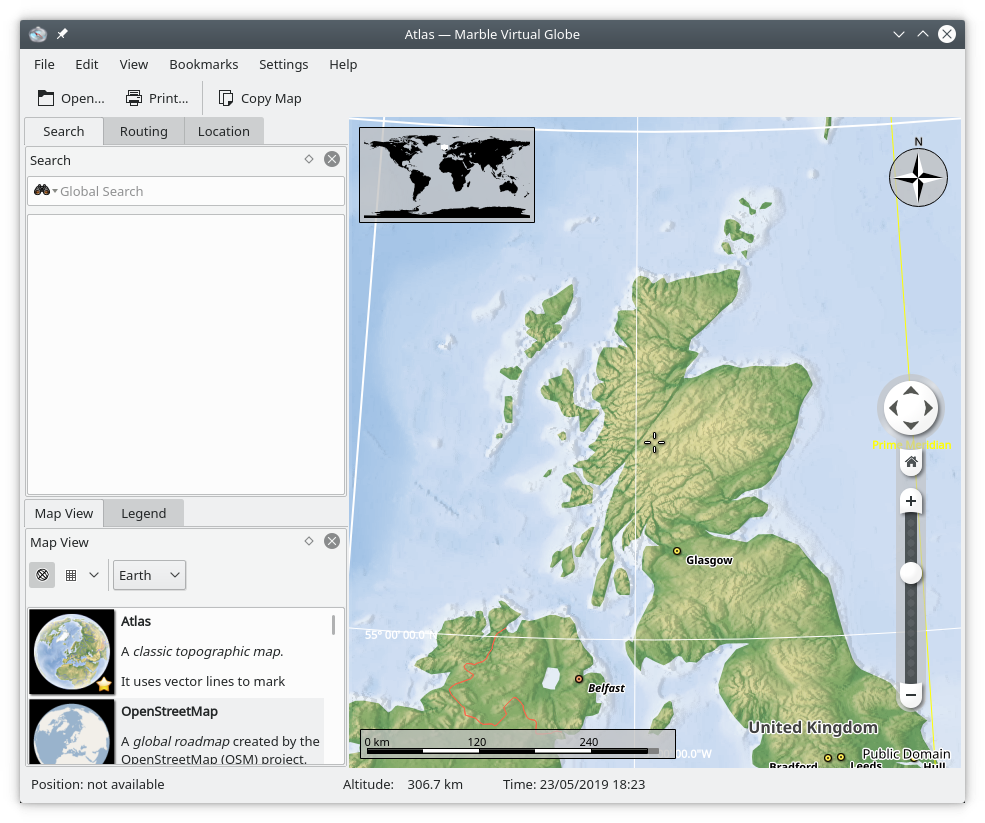Viewport: 985px width, 823px height.
Task: Close the Map View panel
Action: point(332,541)
